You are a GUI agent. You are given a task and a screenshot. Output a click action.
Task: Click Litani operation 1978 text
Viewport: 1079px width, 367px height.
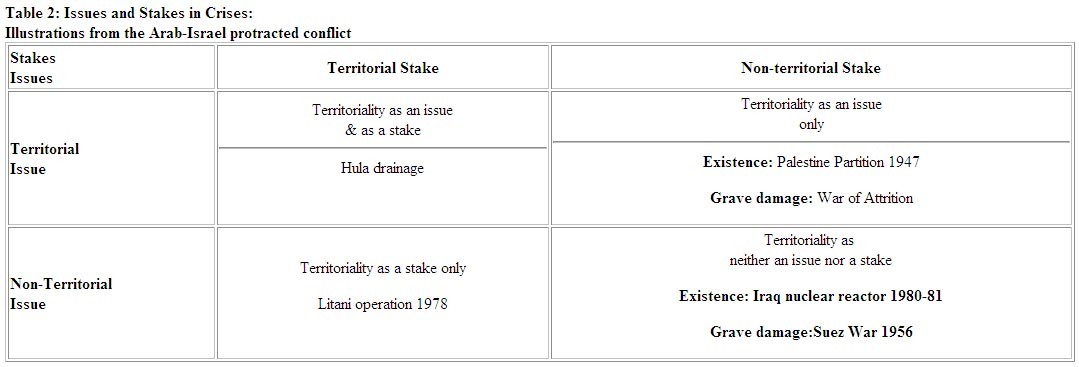point(383,303)
